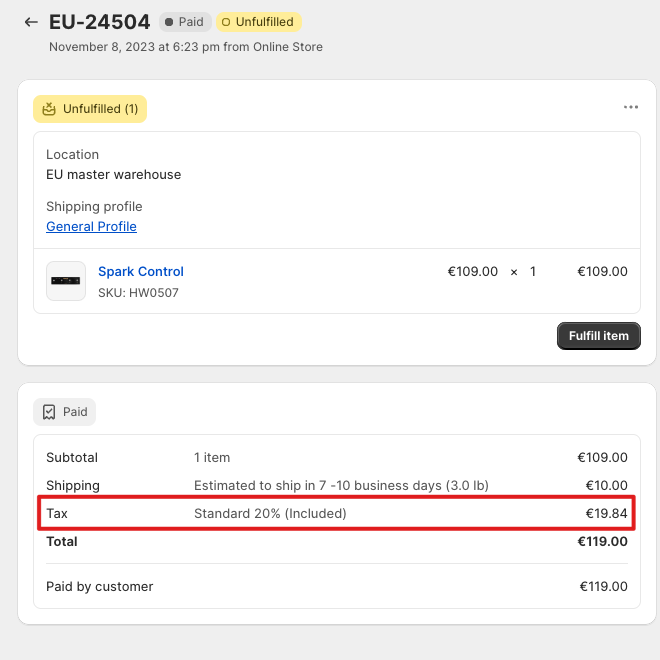Screen dimensions: 660x660
Task: Click the Paid receipt icon
Action: click(x=49, y=412)
